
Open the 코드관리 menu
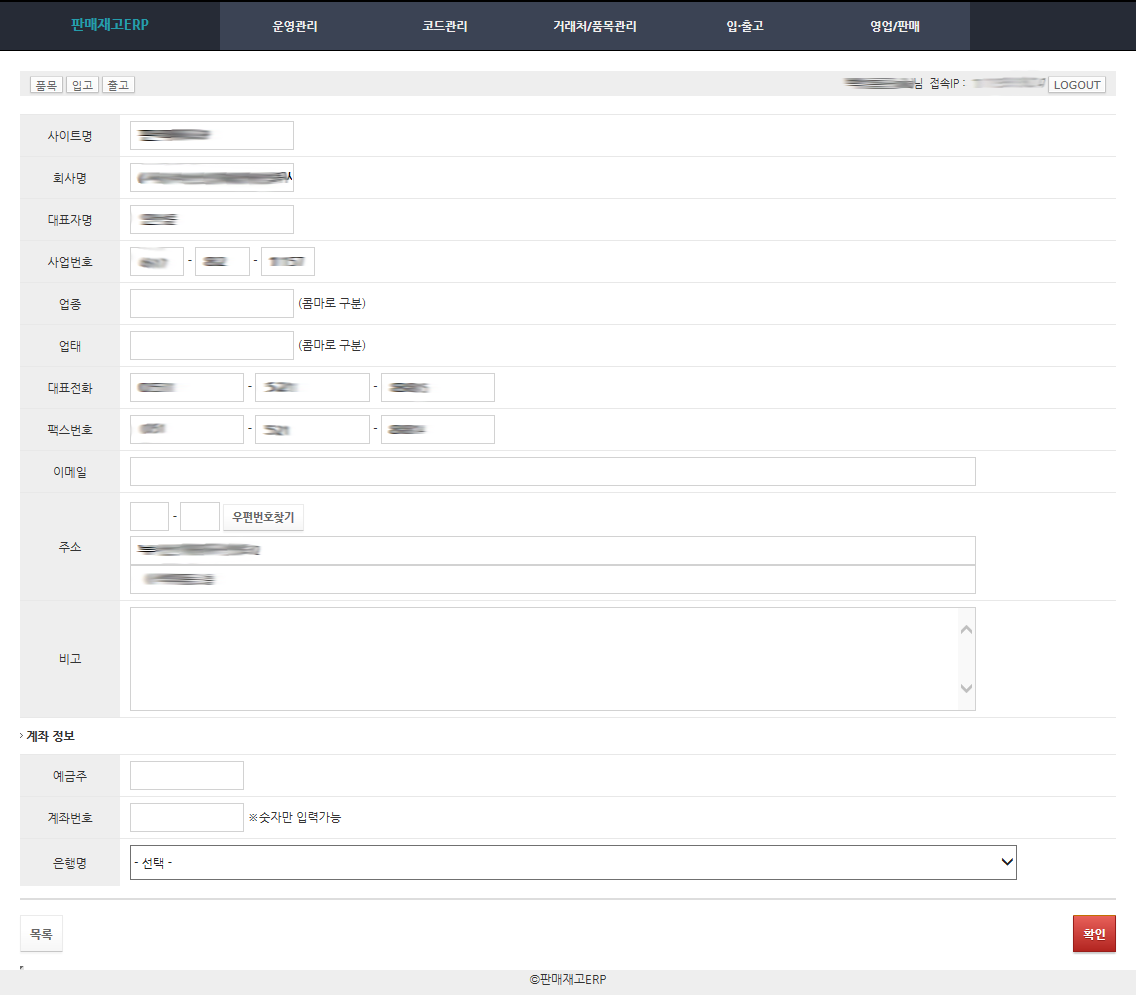445,27
